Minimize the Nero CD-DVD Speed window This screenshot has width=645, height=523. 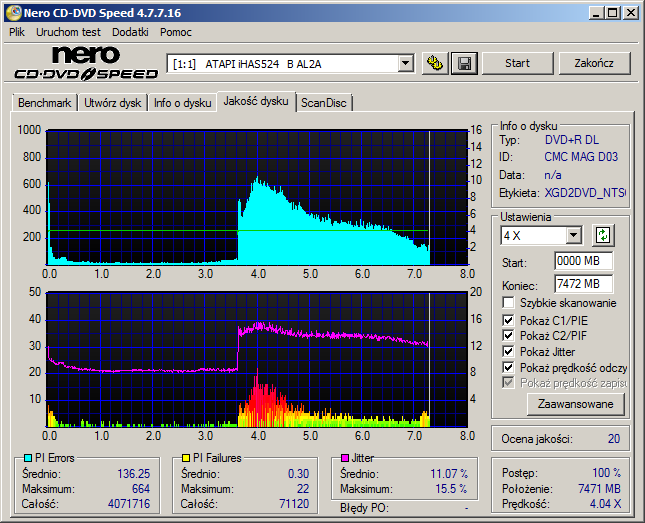pyautogui.click(x=596, y=13)
